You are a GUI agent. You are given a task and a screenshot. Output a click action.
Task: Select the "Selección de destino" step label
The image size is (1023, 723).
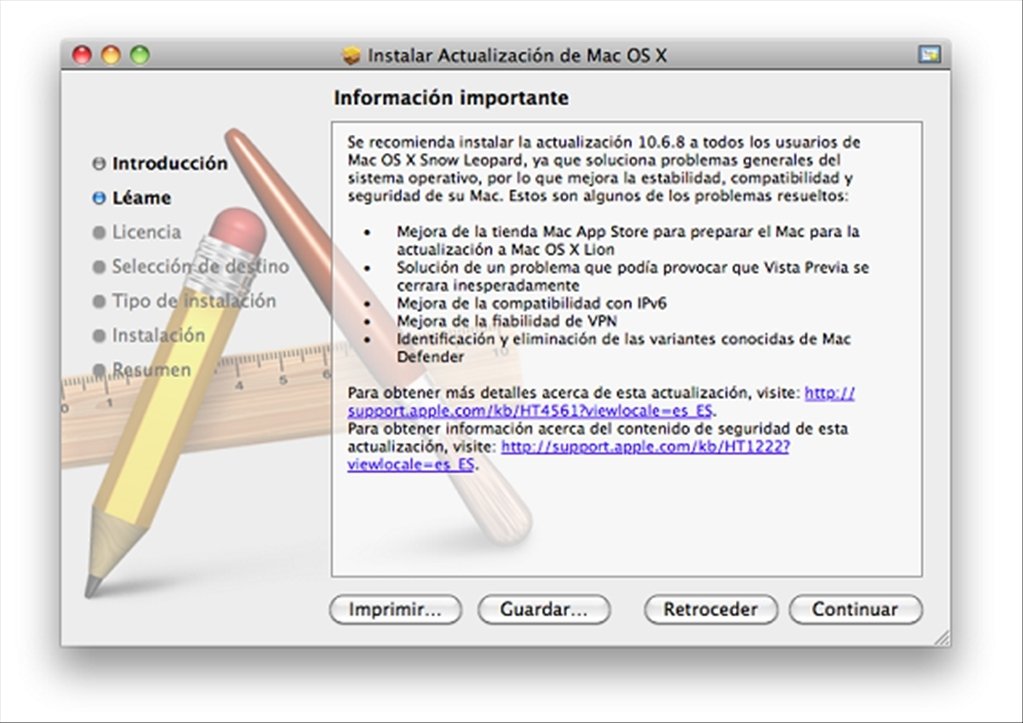pyautogui.click(x=200, y=266)
